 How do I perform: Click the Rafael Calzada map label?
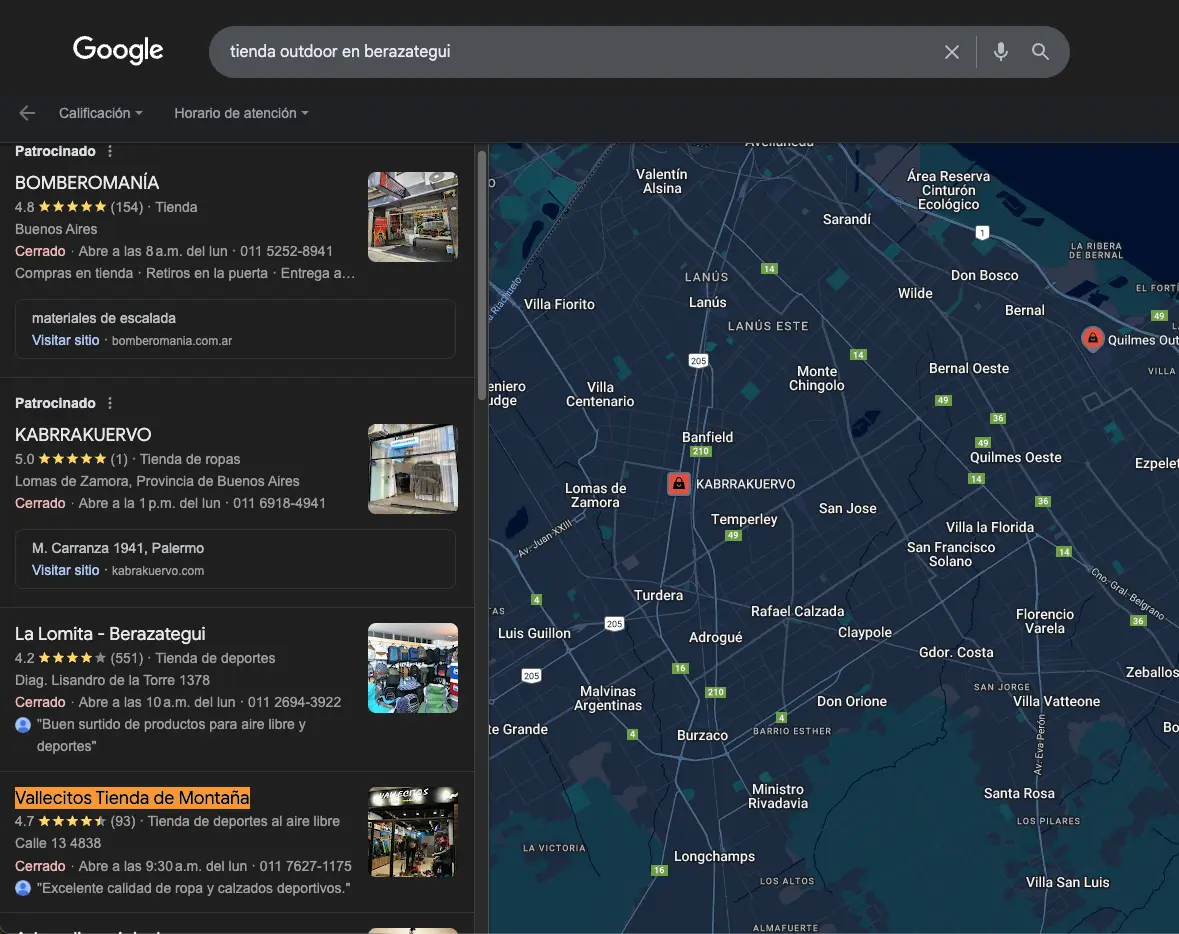point(797,611)
